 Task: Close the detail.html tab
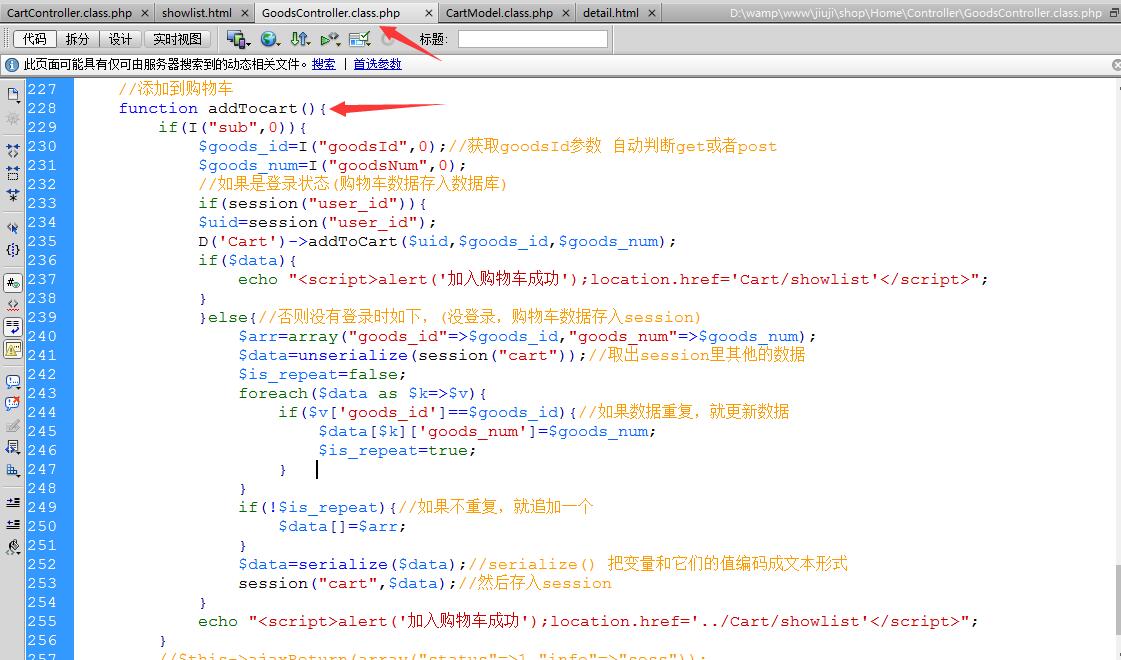tap(651, 13)
